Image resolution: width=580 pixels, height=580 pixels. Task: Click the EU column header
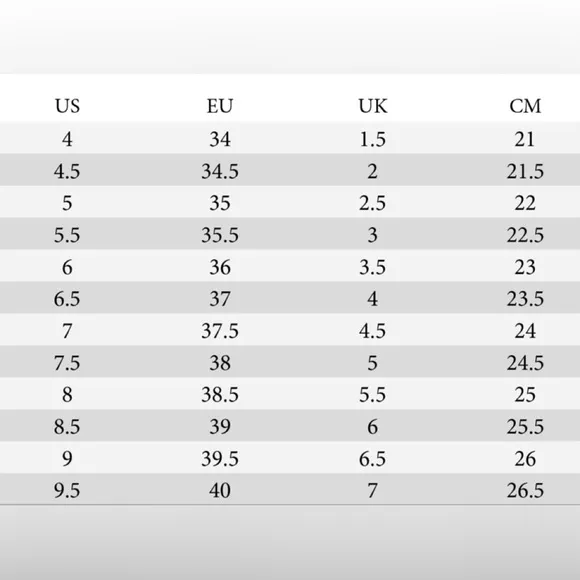[x=220, y=106]
